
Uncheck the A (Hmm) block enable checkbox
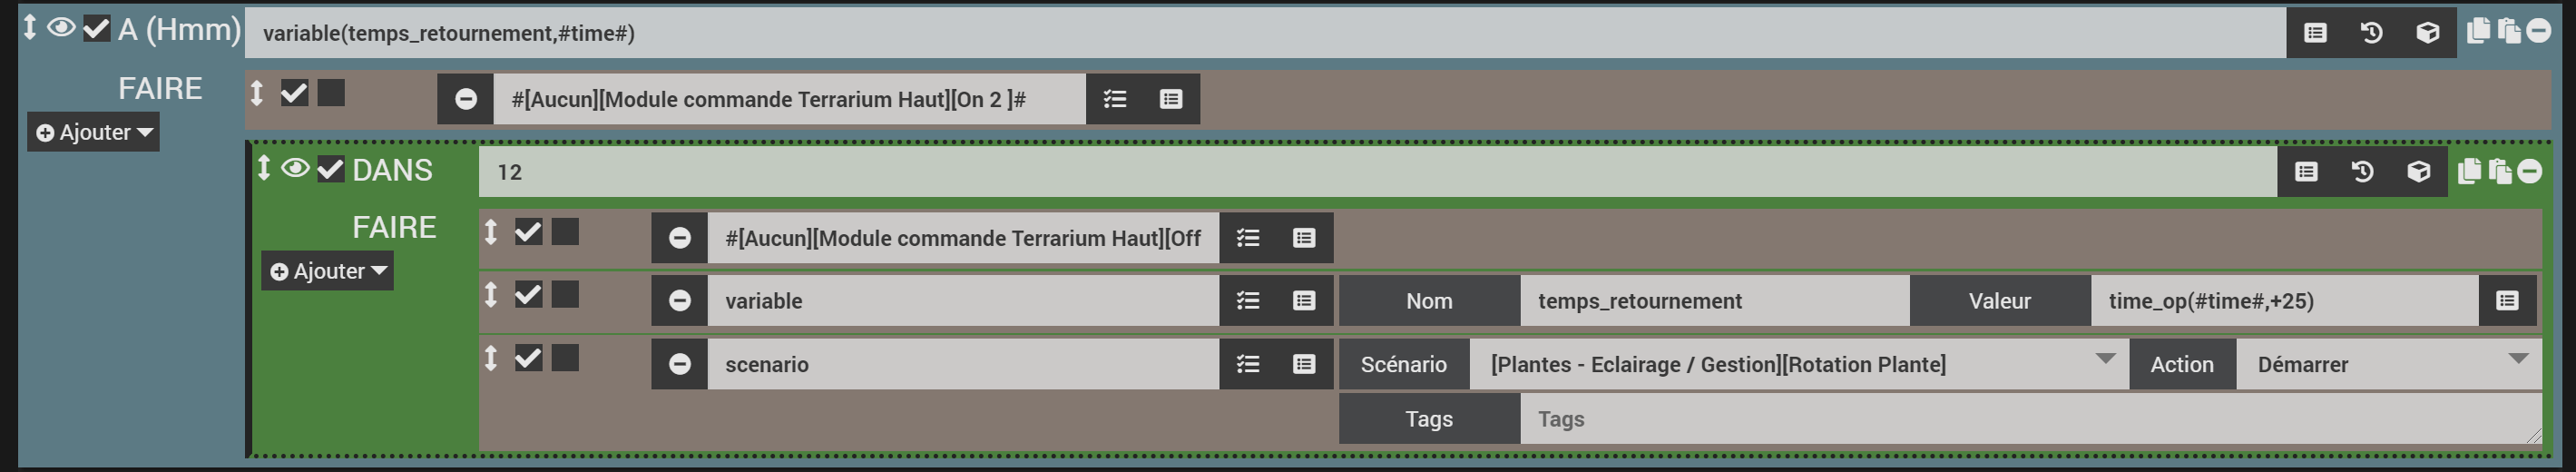[96, 29]
